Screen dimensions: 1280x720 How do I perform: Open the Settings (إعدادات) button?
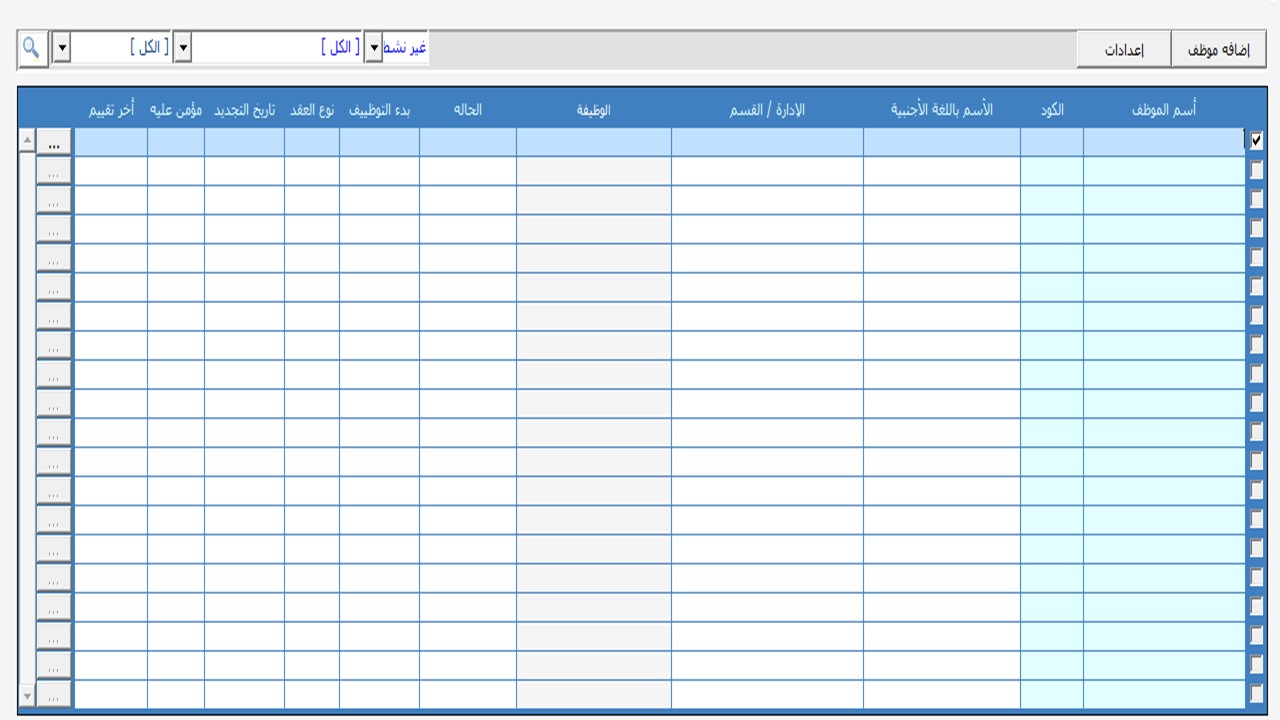(1123, 50)
